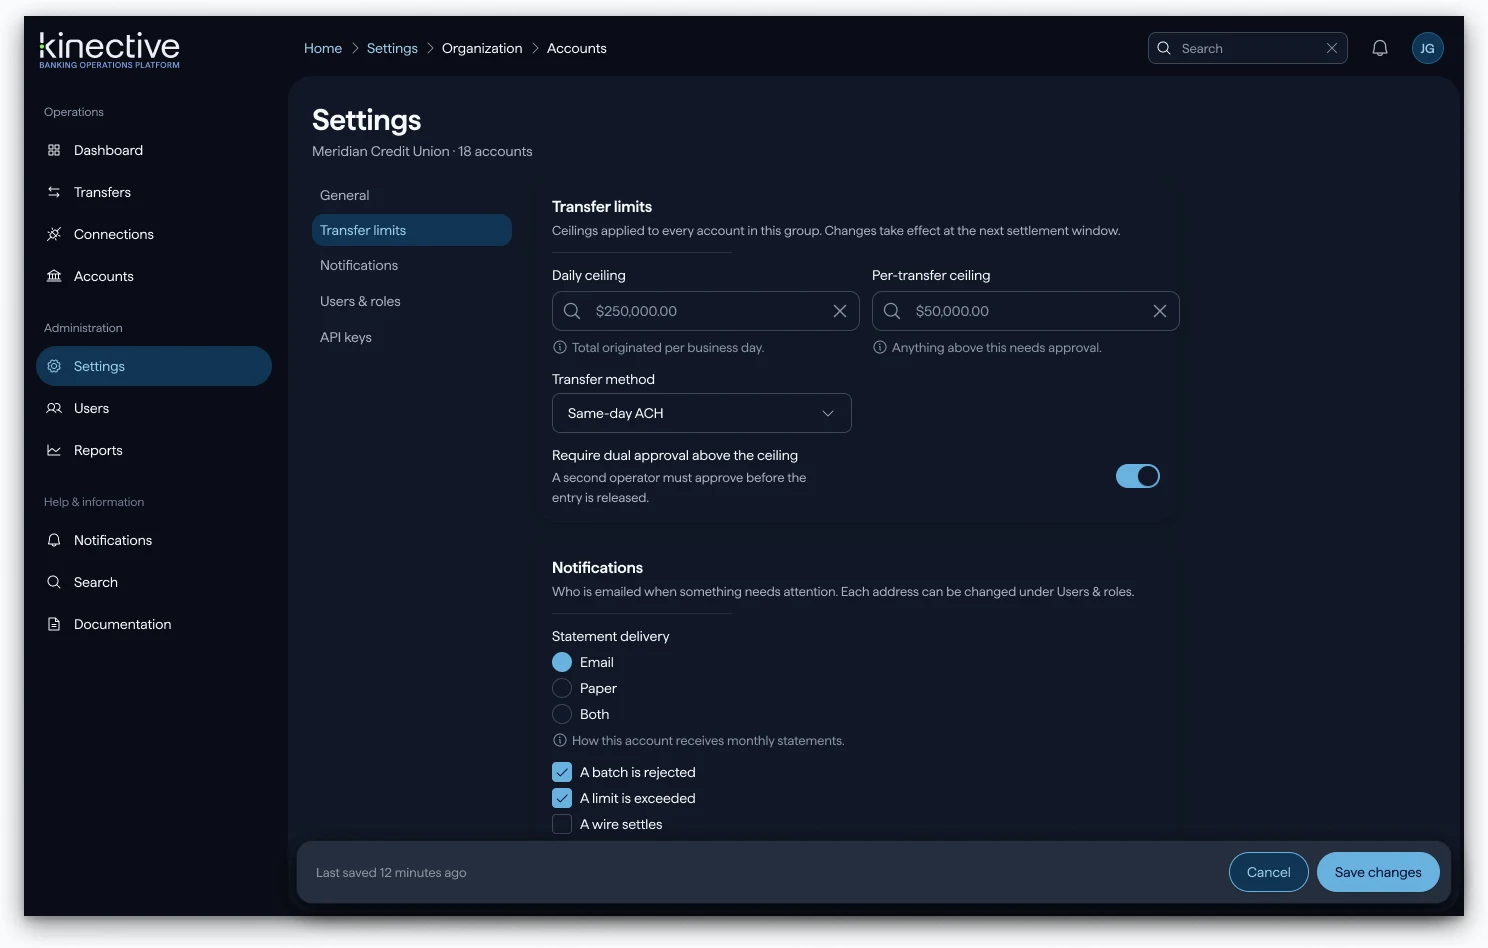Select Paper statement delivery

[562, 688]
